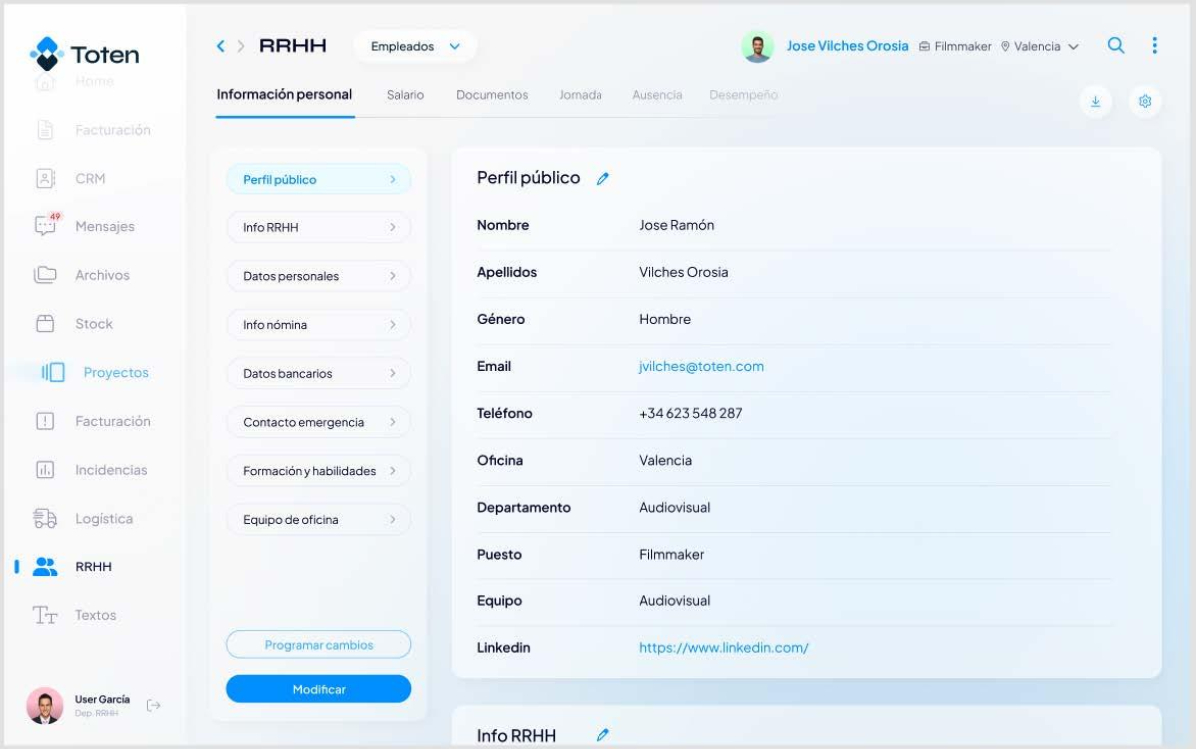The width and height of the screenshot is (1196, 749).
Task: Edit Perfil público with pencil icon
Action: click(x=602, y=179)
